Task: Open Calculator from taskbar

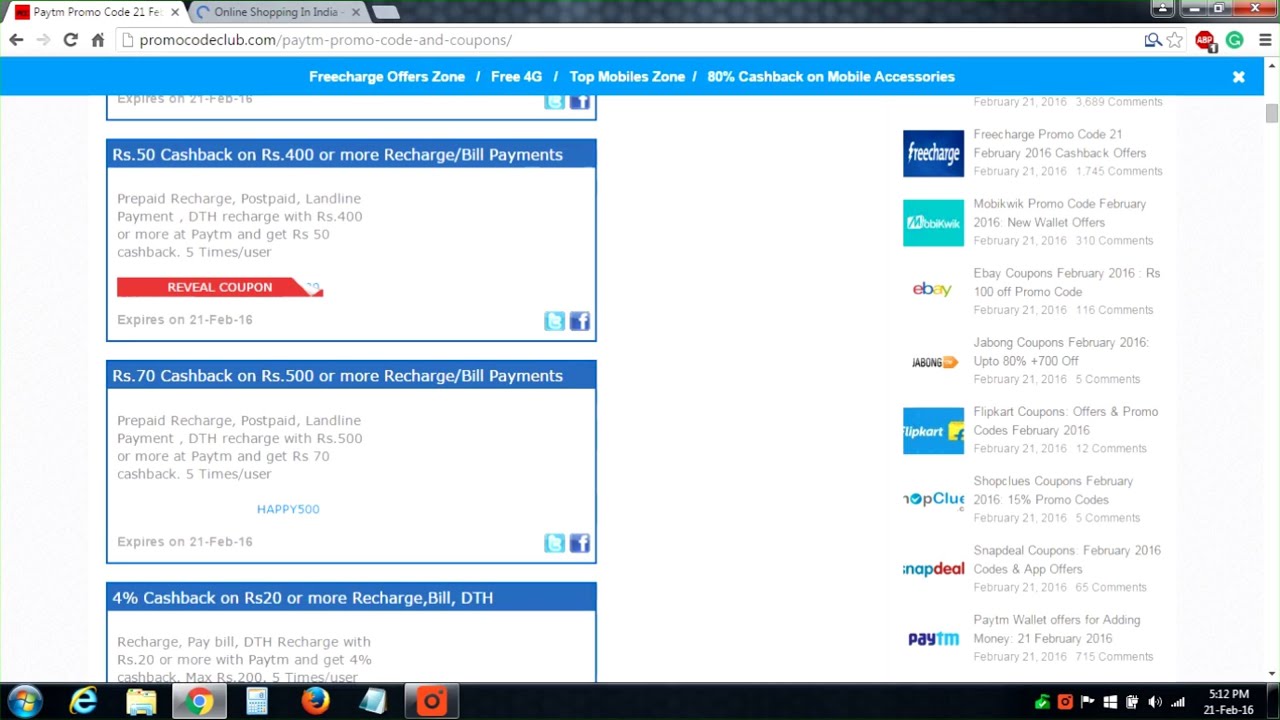Action: point(257,702)
